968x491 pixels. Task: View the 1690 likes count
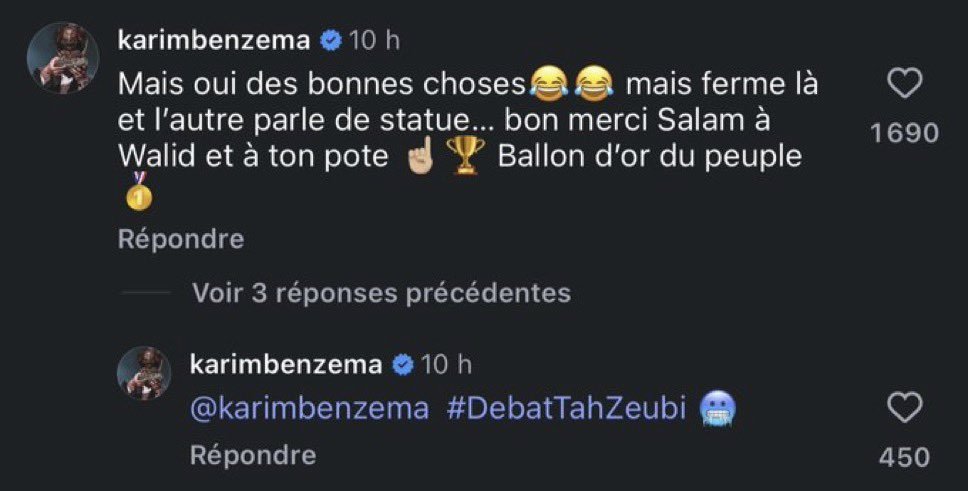click(904, 133)
